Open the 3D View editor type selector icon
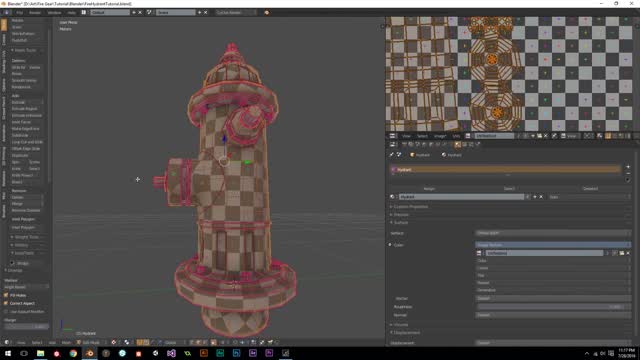Screen dimensions: 640x360 [x=7, y=342]
